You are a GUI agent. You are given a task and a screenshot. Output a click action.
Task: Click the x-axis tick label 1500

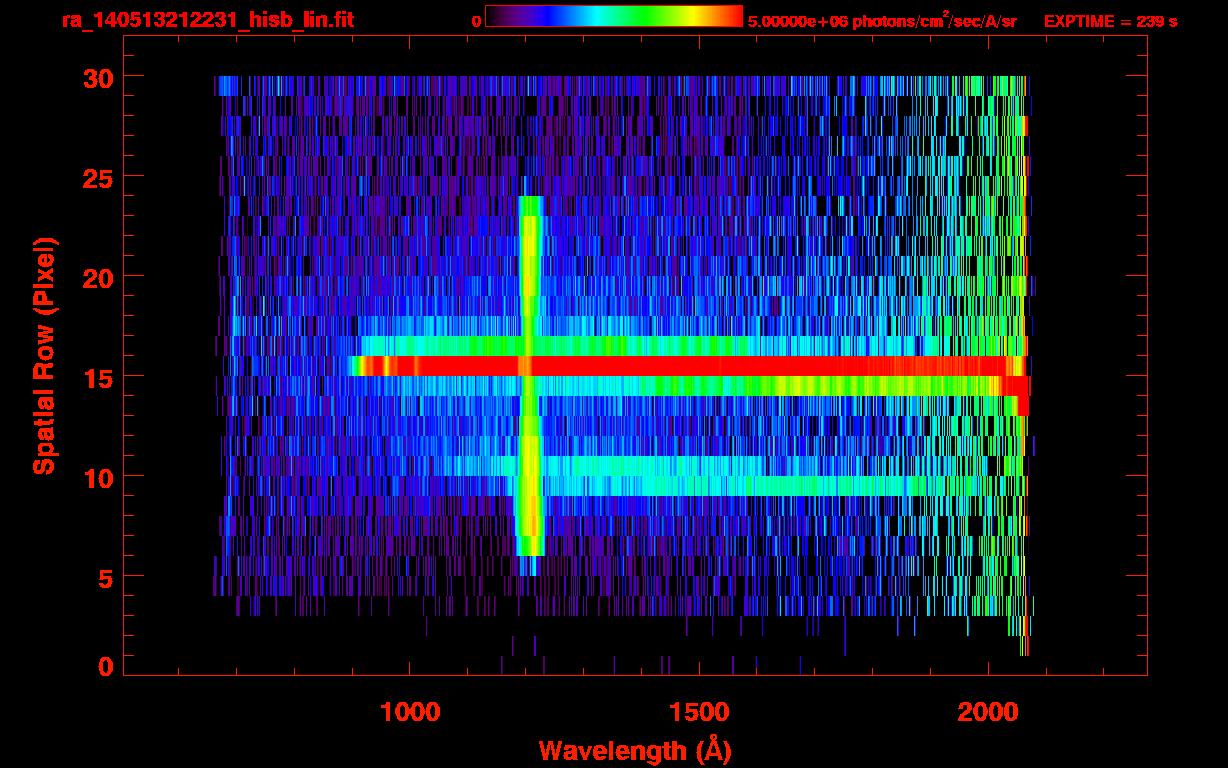pos(698,712)
